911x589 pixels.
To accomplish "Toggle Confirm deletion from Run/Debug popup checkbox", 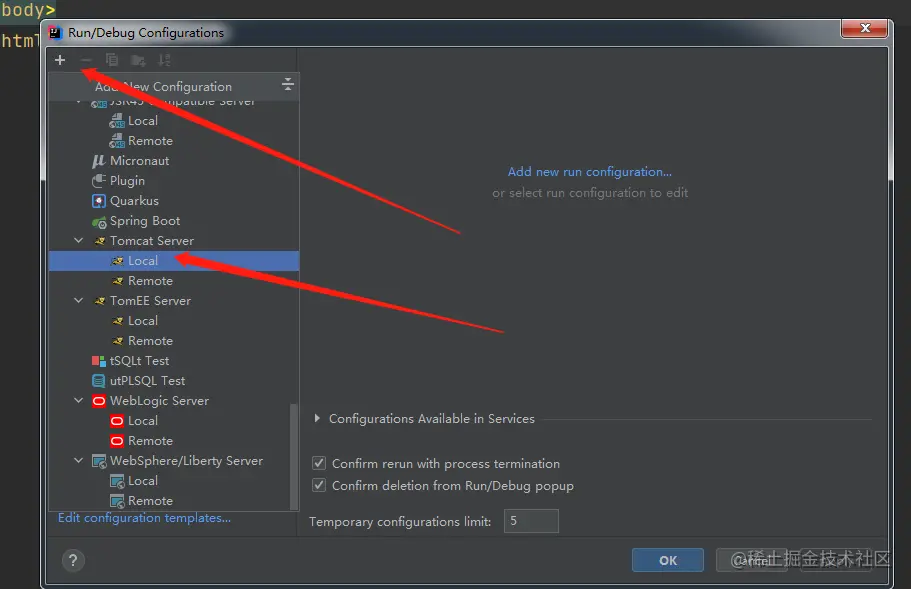I will 319,485.
